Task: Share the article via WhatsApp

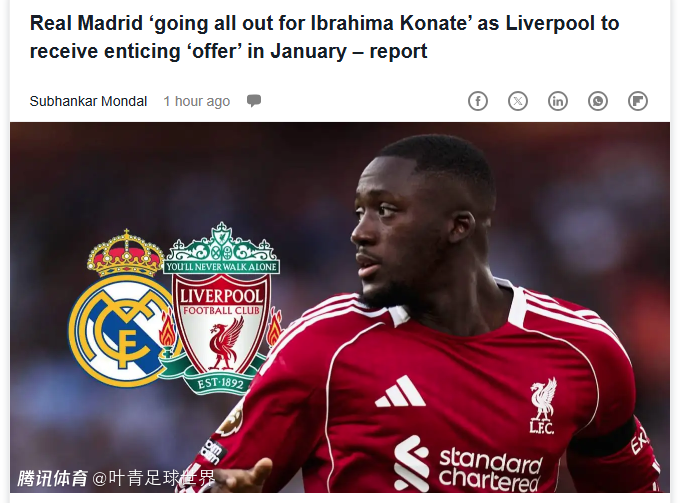Action: click(x=598, y=101)
